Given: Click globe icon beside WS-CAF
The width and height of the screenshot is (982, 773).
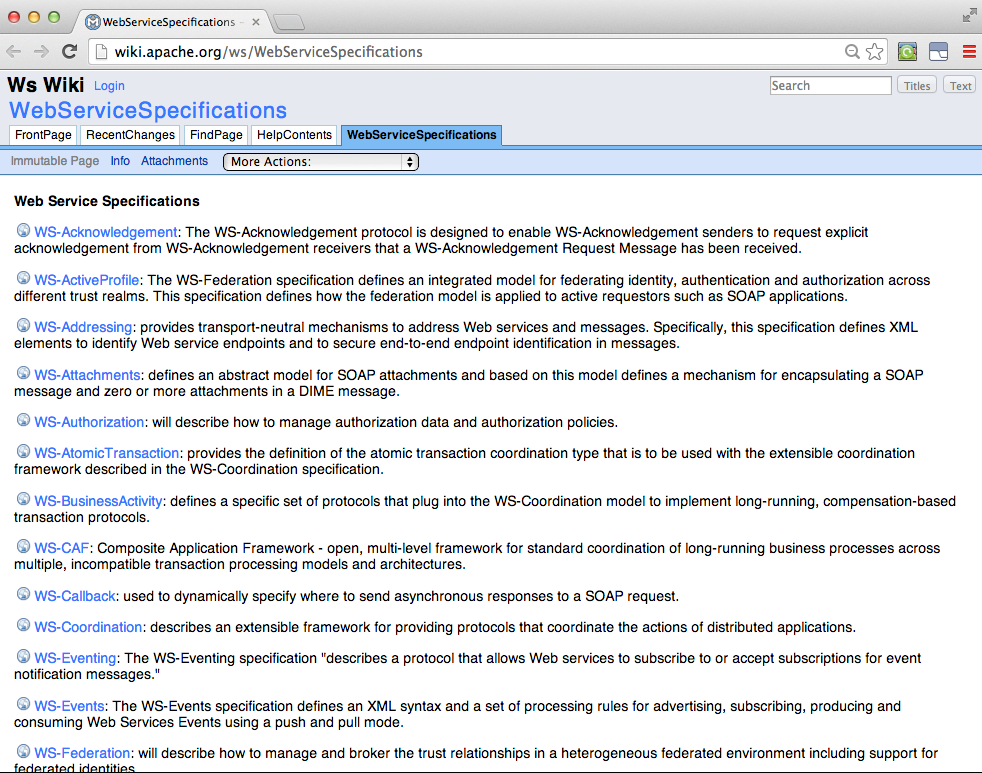Looking at the screenshot, I should tap(23, 546).
